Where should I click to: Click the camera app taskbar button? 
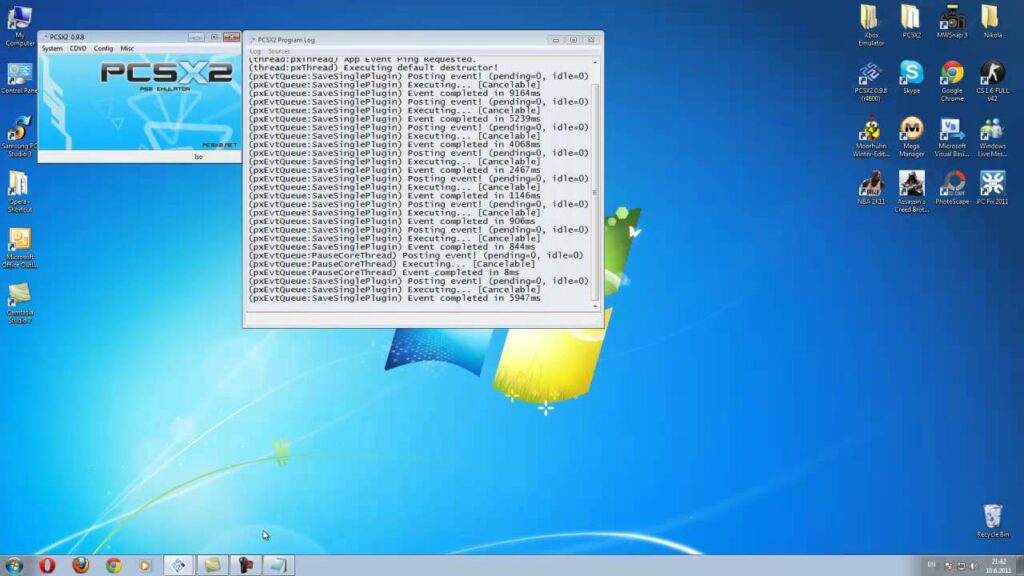[x=245, y=565]
